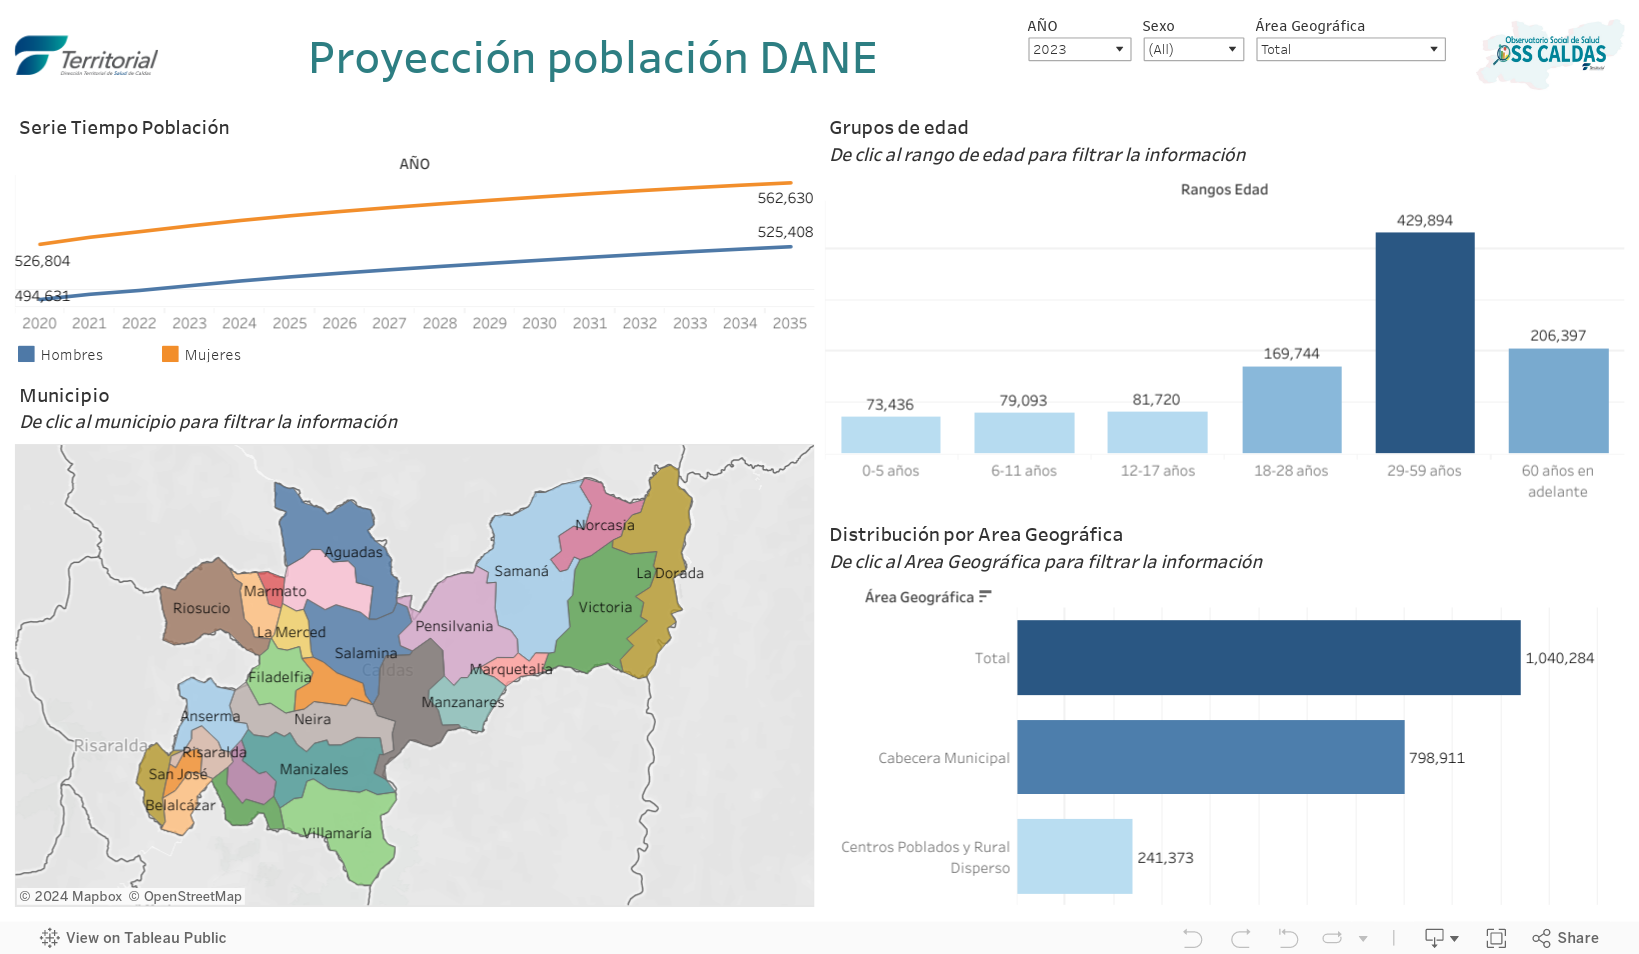Click the 18-28 años bar
Image resolution: width=1639 pixels, height=954 pixels.
(1291, 410)
